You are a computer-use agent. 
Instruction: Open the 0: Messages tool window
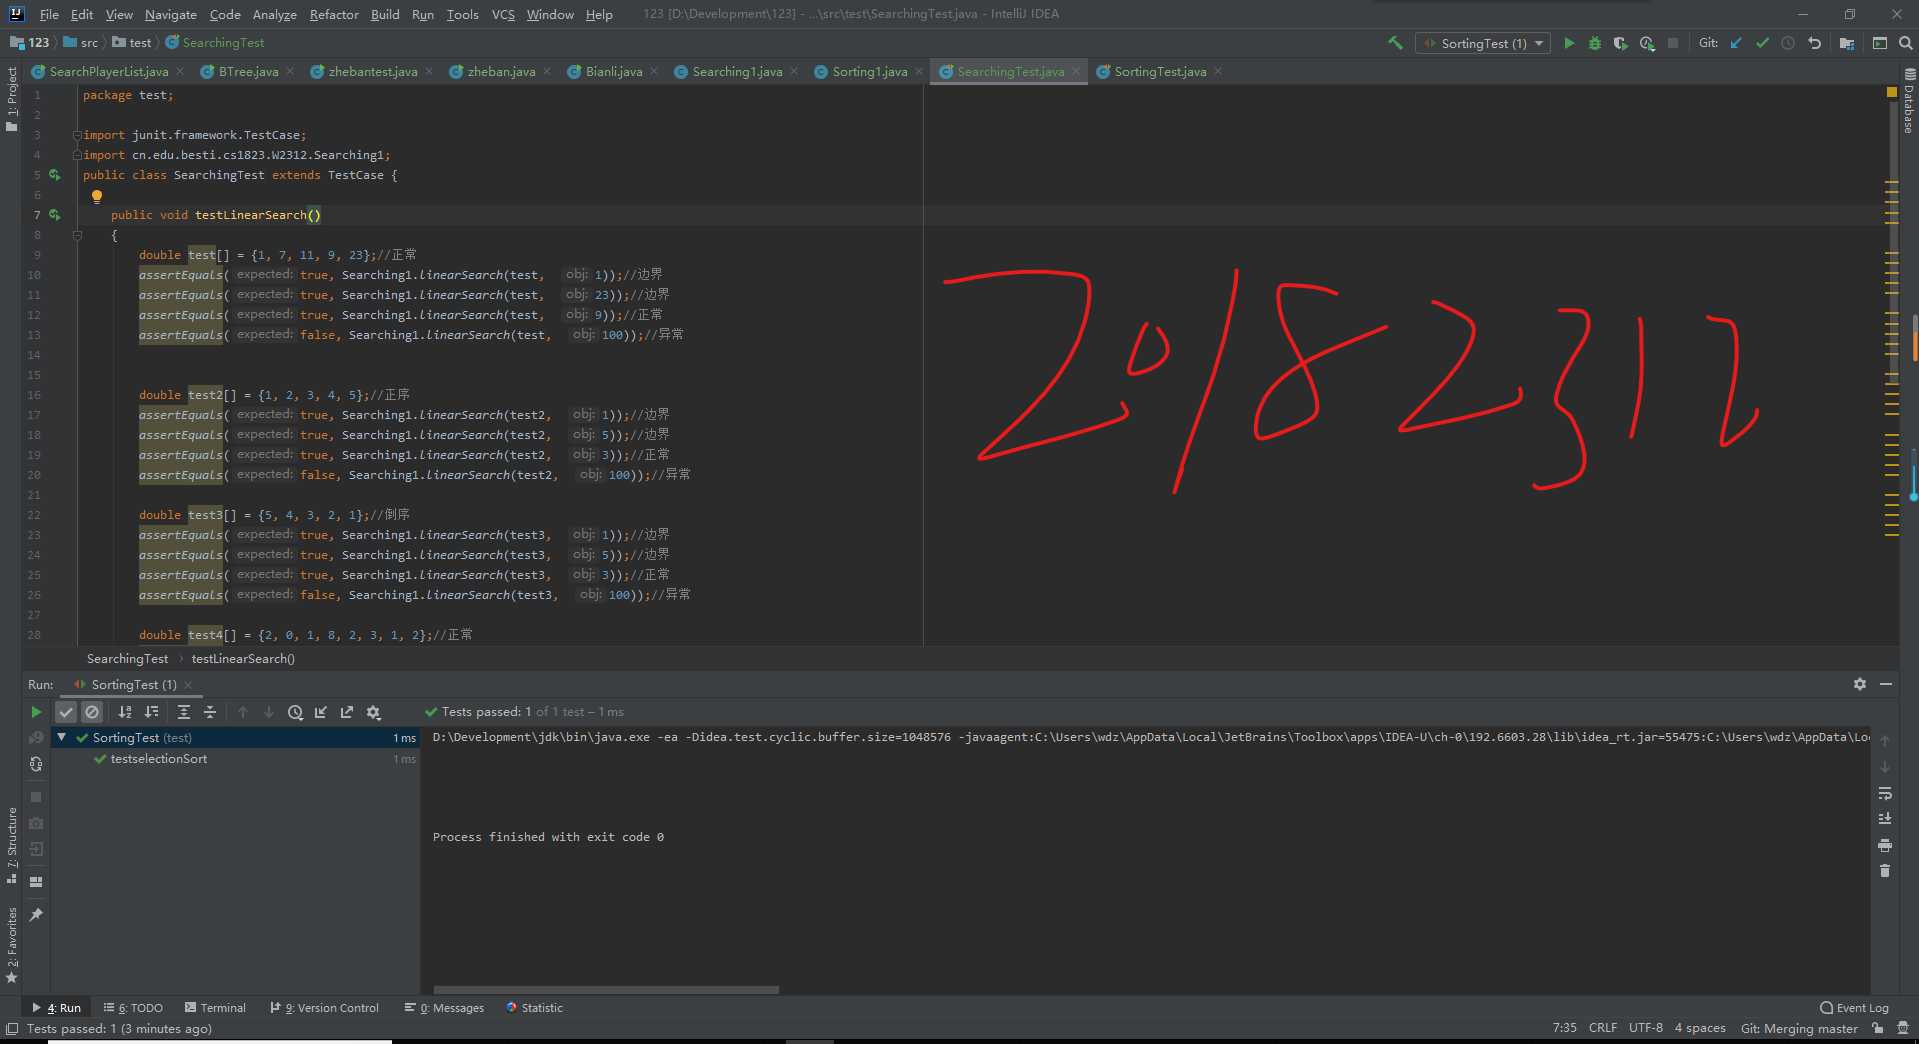click(x=445, y=1008)
